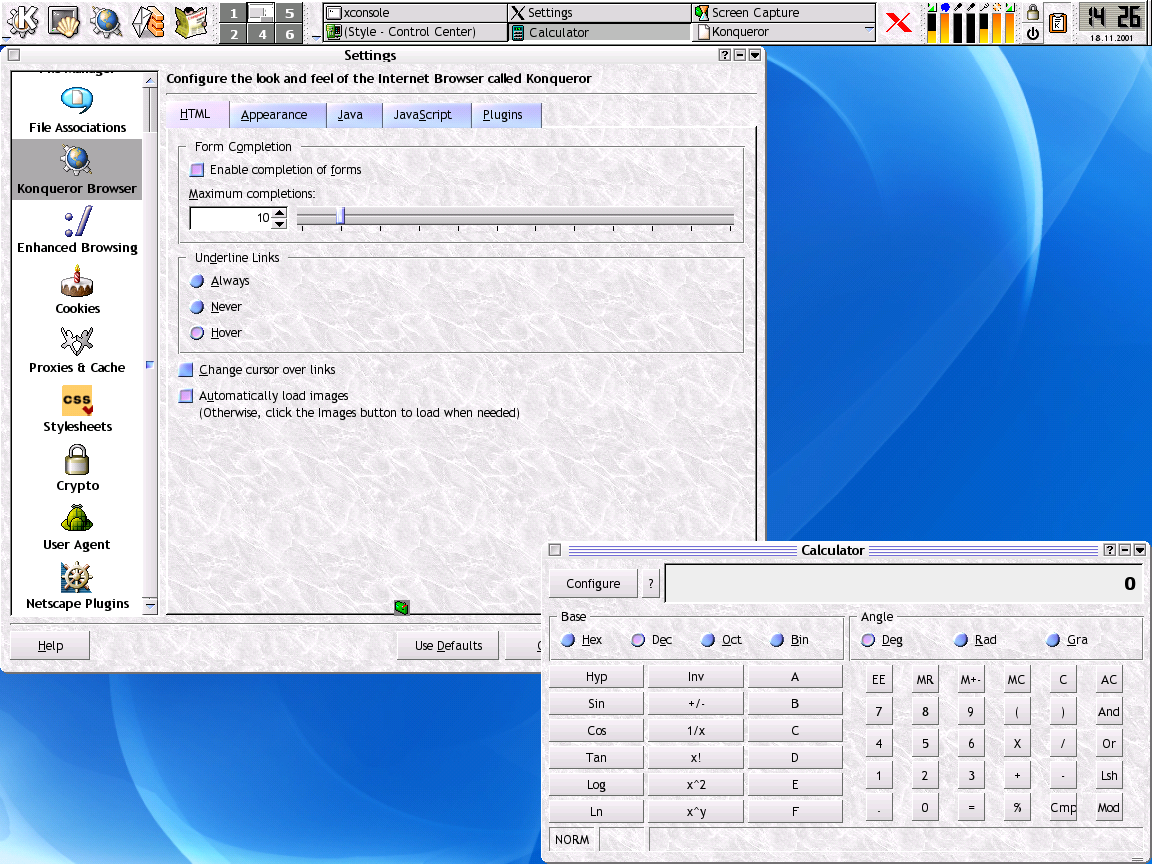1152x864 pixels.
Task: Click the maximum completions slider handle
Action: [340, 216]
